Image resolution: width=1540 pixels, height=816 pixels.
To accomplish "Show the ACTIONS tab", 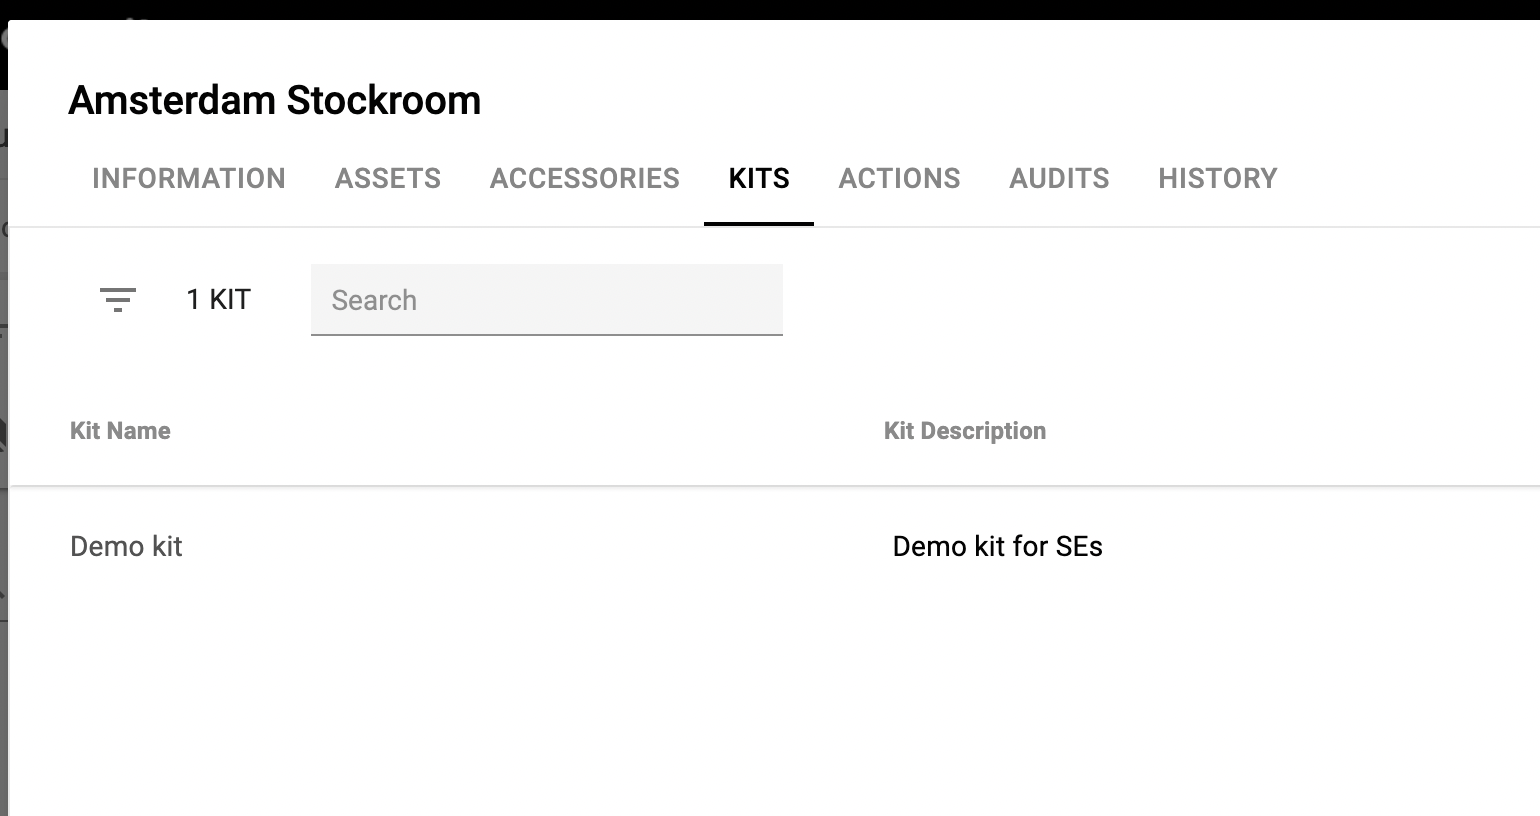I will pos(899,179).
